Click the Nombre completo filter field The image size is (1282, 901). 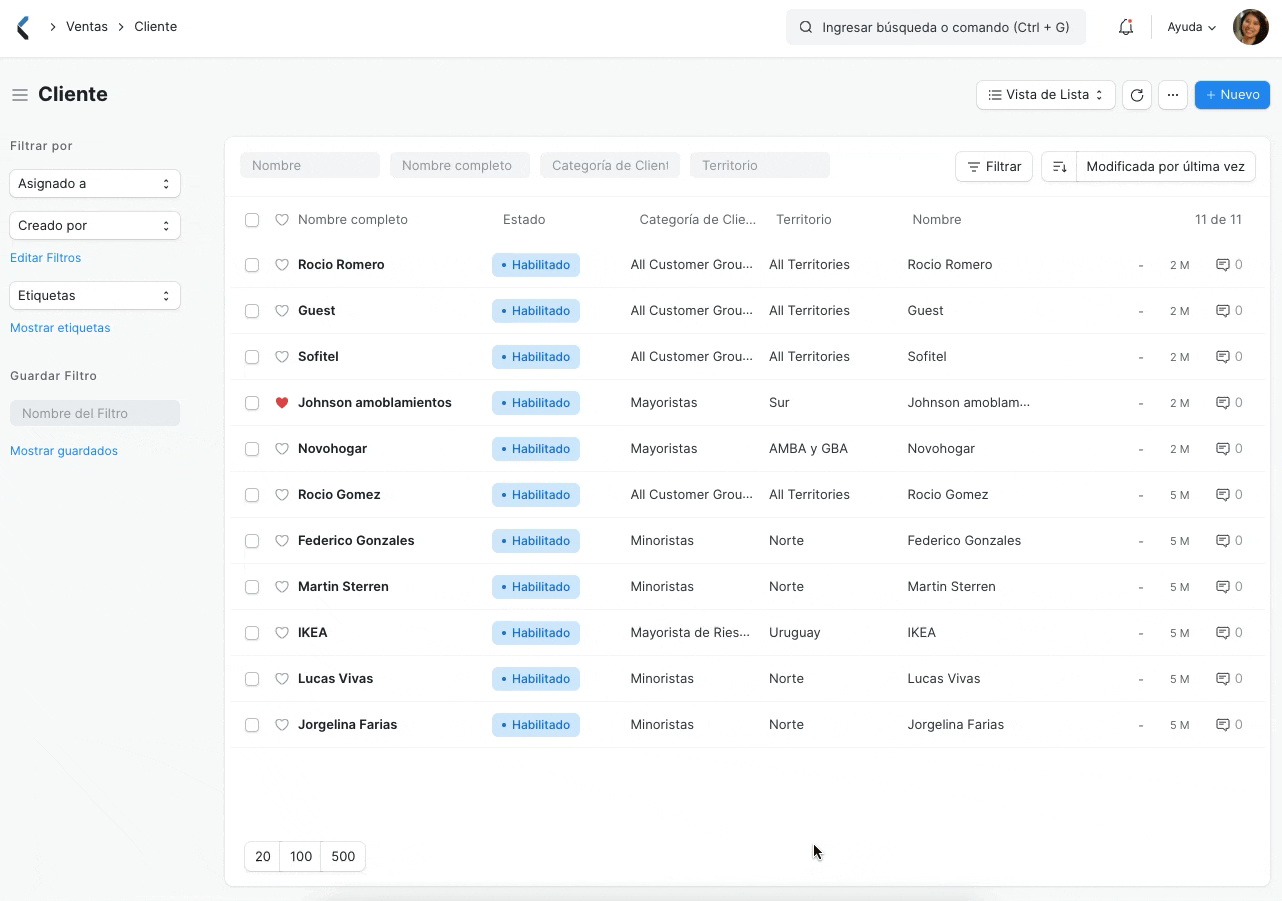coord(460,166)
